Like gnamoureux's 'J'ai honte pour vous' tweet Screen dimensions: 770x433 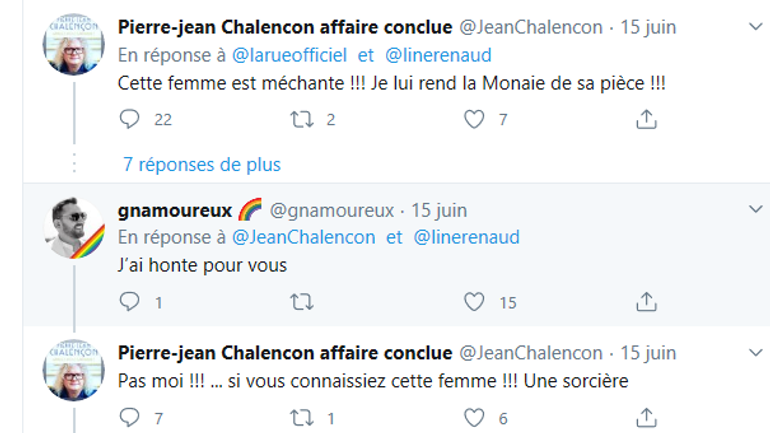(x=475, y=301)
